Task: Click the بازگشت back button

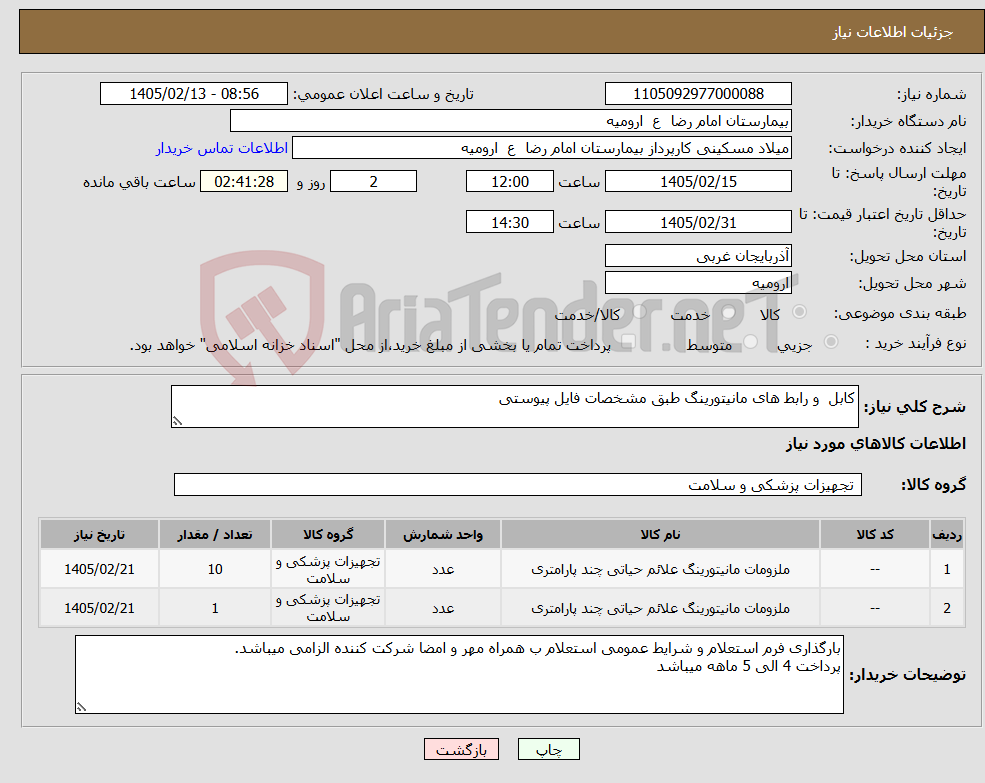Action: pos(461,749)
